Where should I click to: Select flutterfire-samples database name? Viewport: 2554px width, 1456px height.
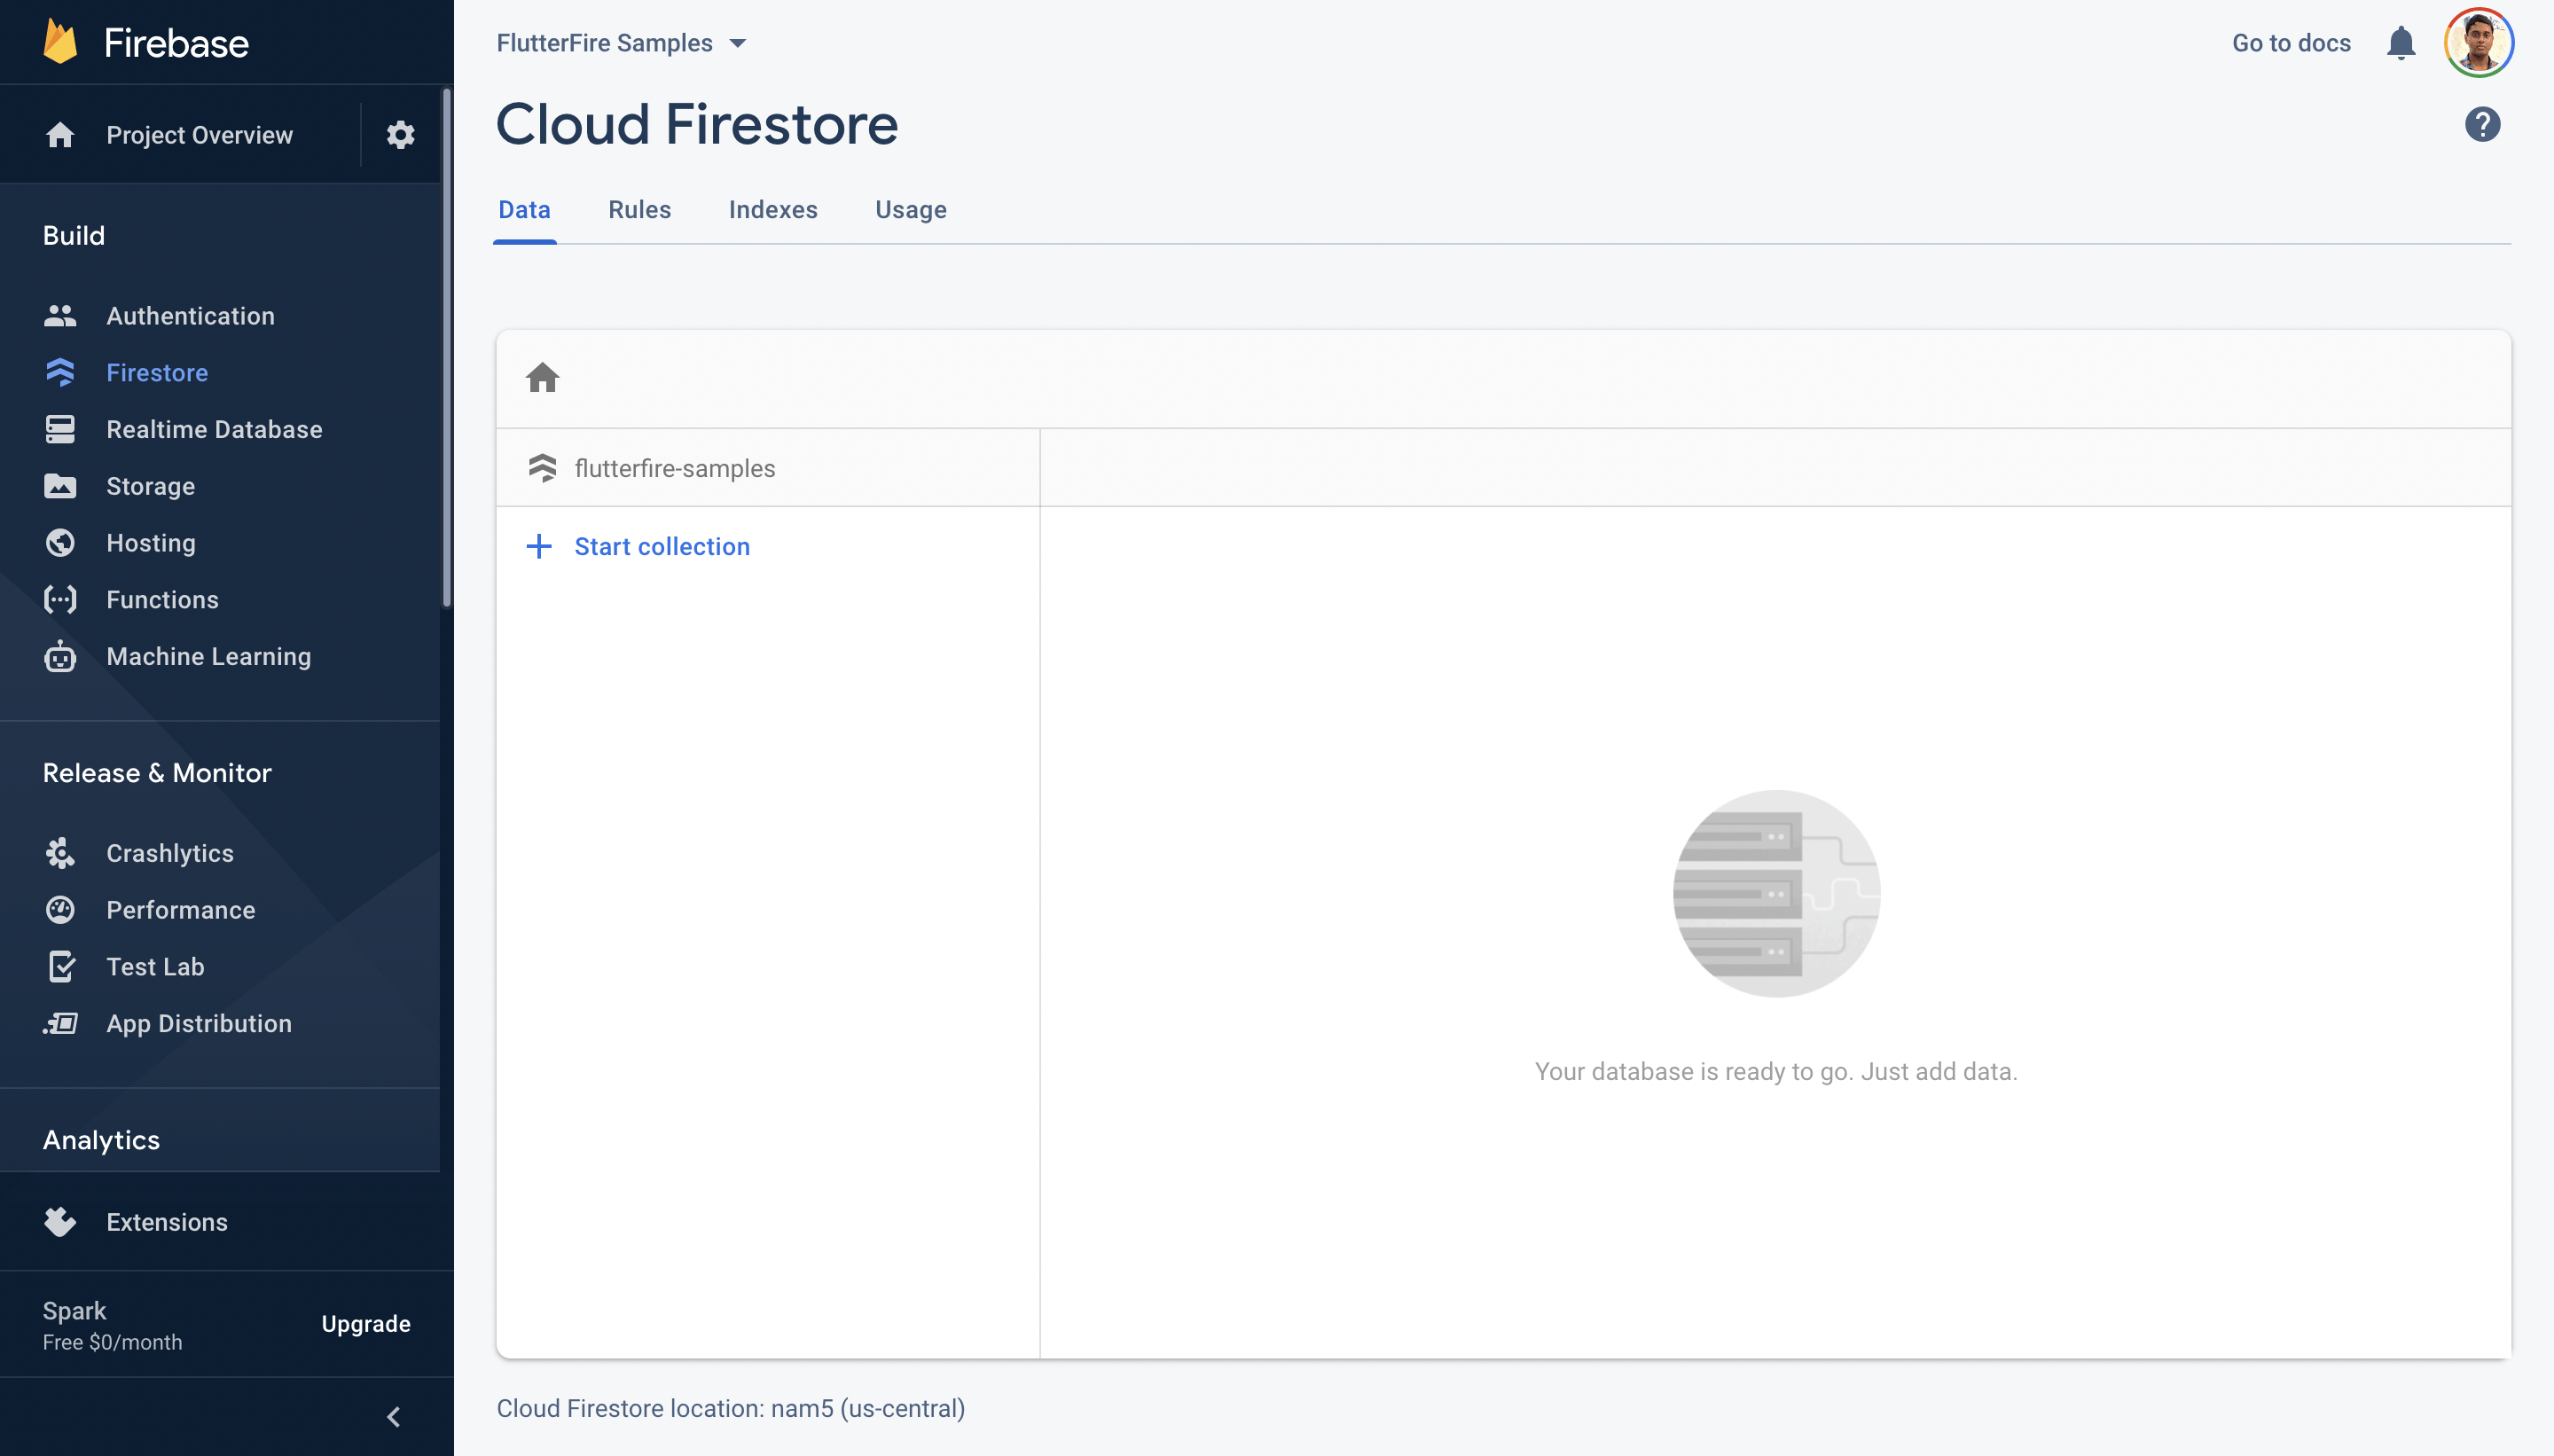[x=675, y=468]
